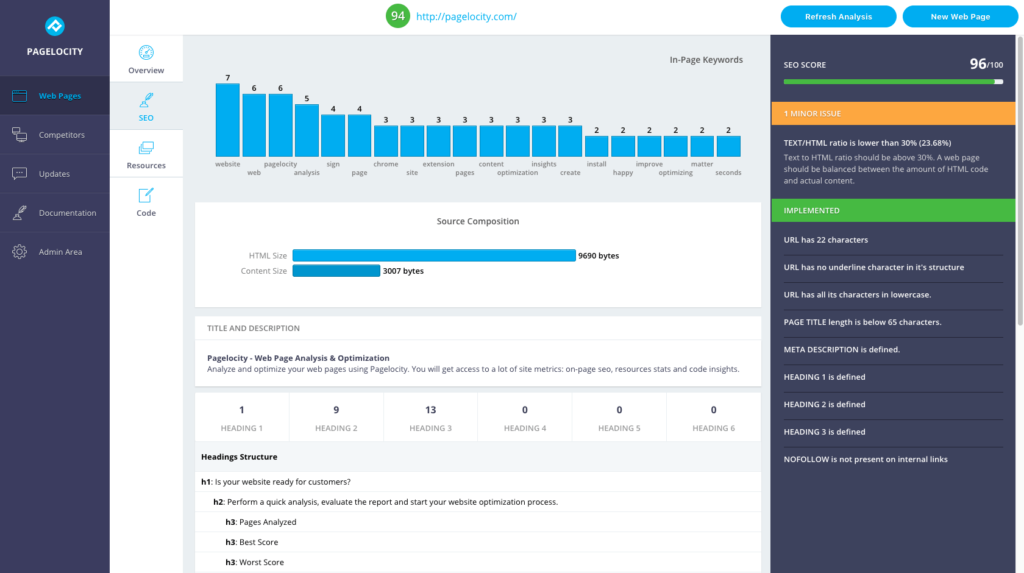Image resolution: width=1024 pixels, height=573 pixels.
Task: Open Updates chat bubble icon
Action: click(20, 174)
